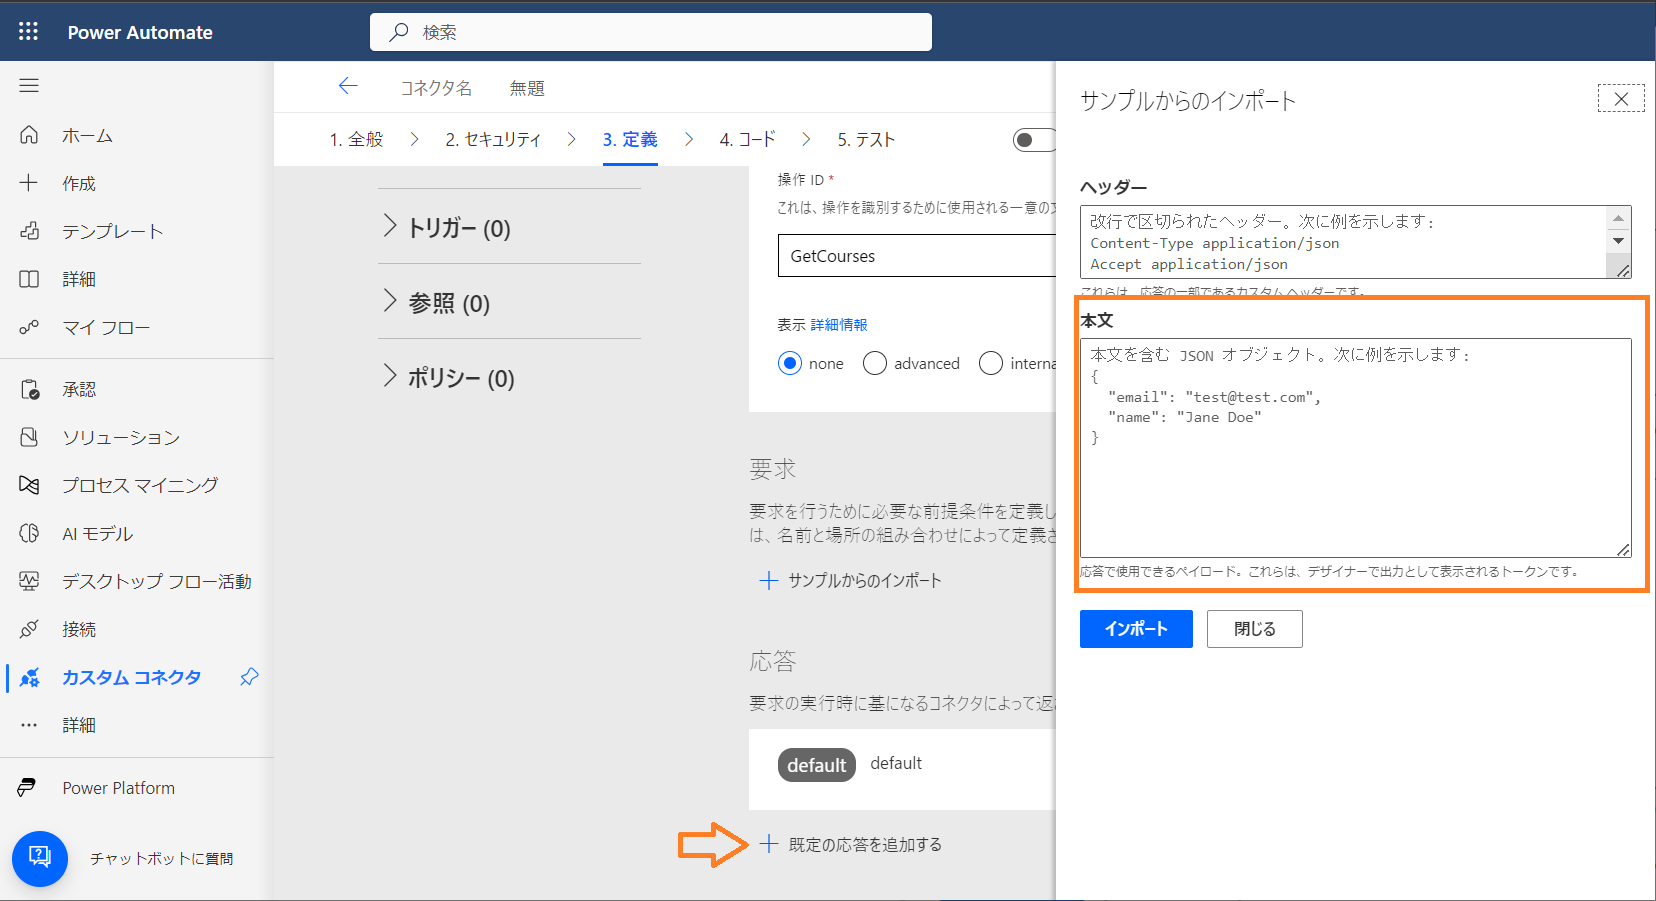Click the Power Automate title
Viewport: 1656px width, 901px height.
(x=140, y=32)
